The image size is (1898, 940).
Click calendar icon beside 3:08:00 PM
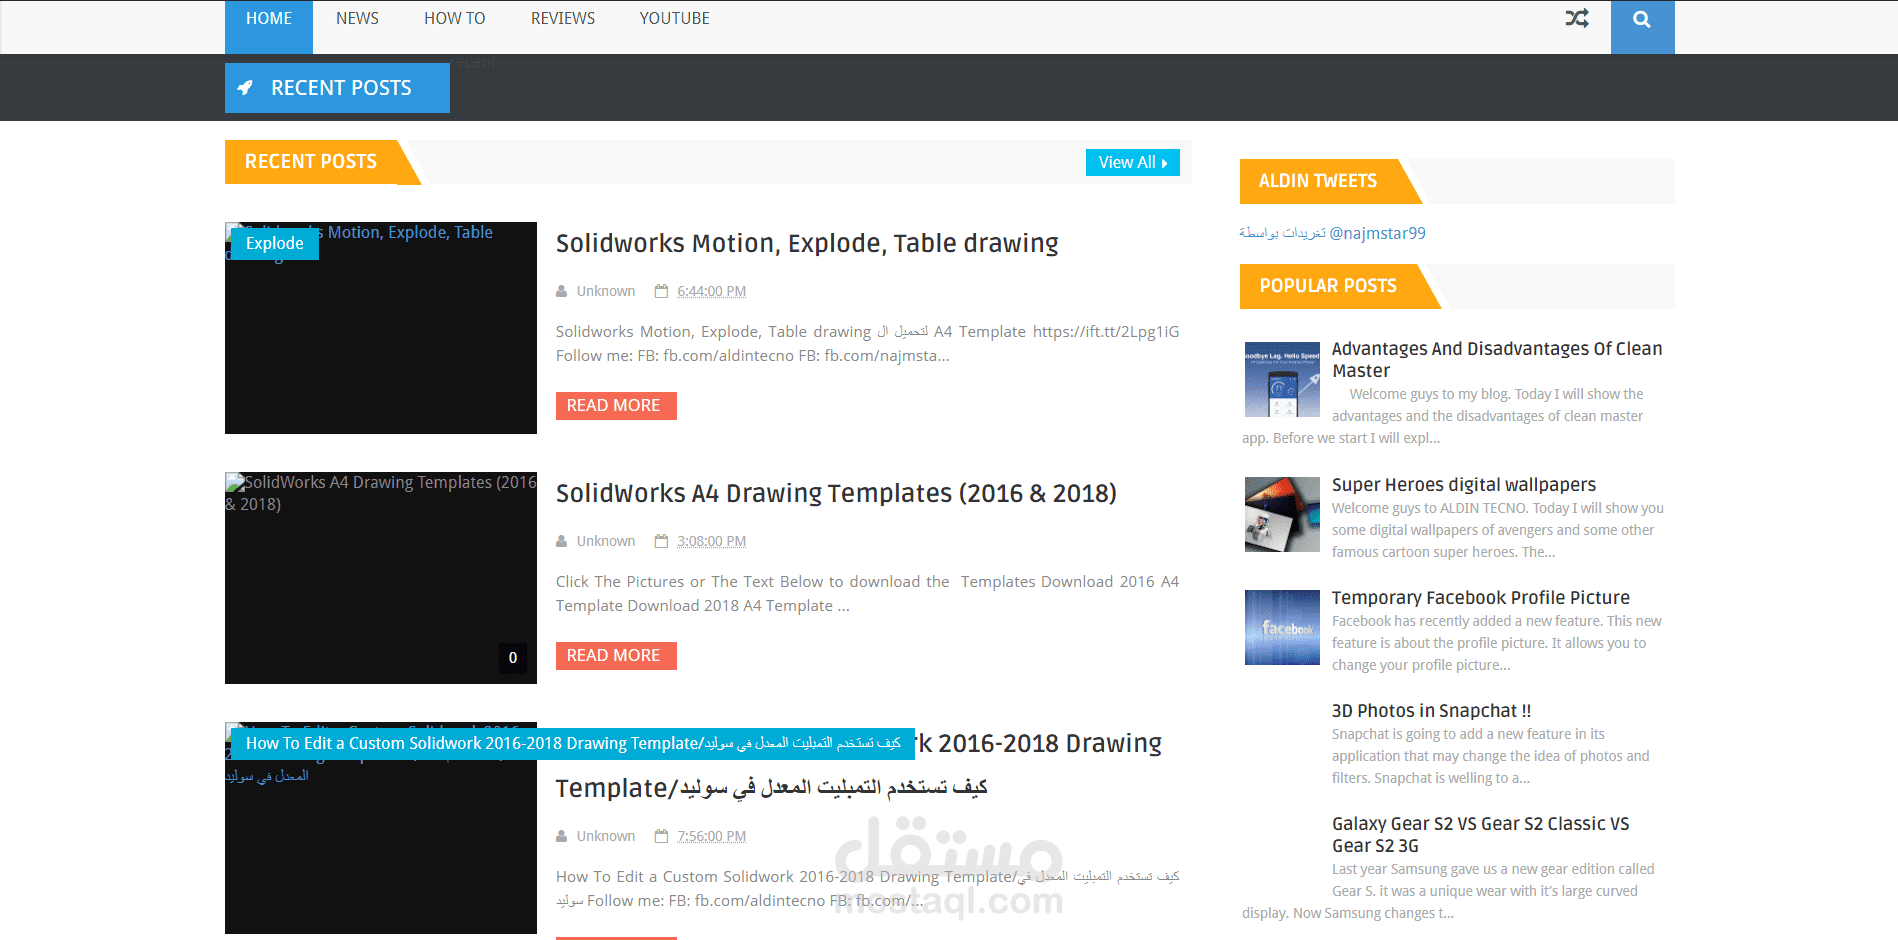[x=661, y=541]
